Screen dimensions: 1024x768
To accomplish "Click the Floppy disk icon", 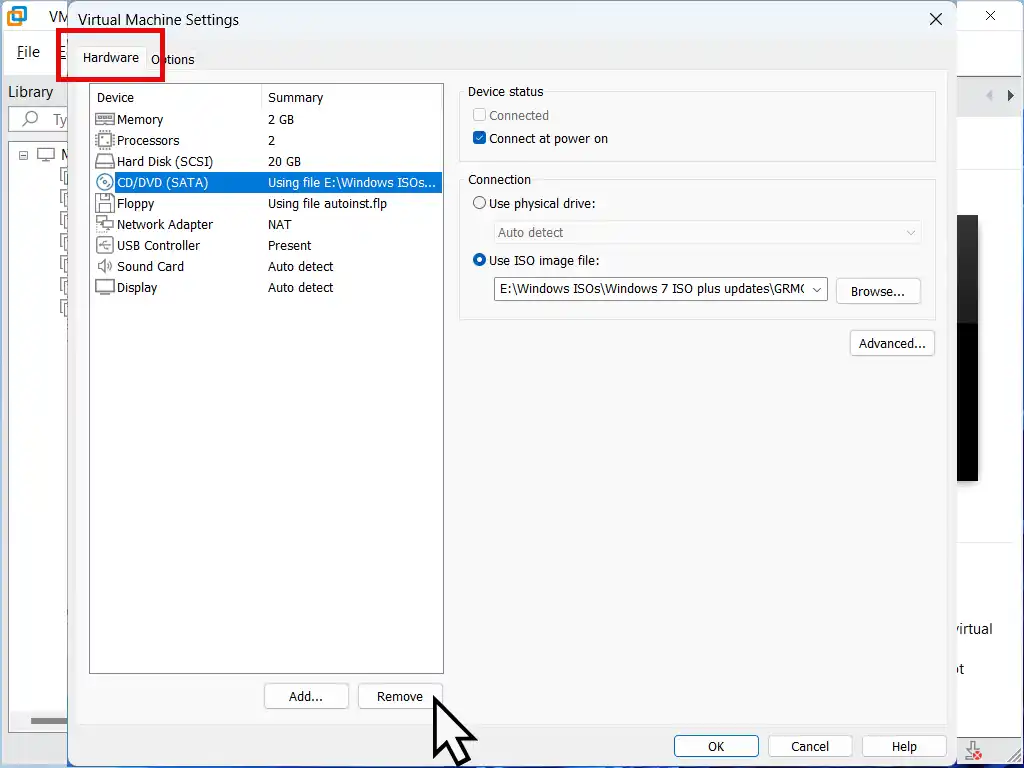I will click(104, 203).
